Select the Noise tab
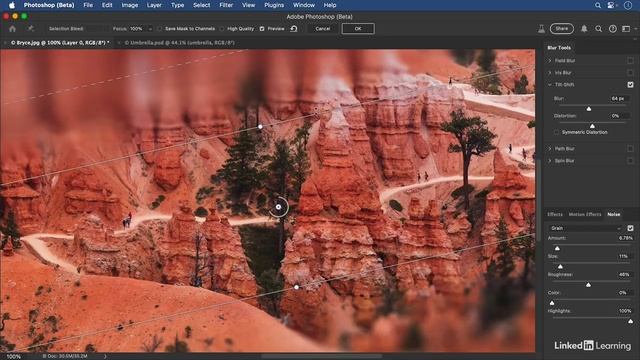Screen dimensions: 640x360 [x=613, y=214]
